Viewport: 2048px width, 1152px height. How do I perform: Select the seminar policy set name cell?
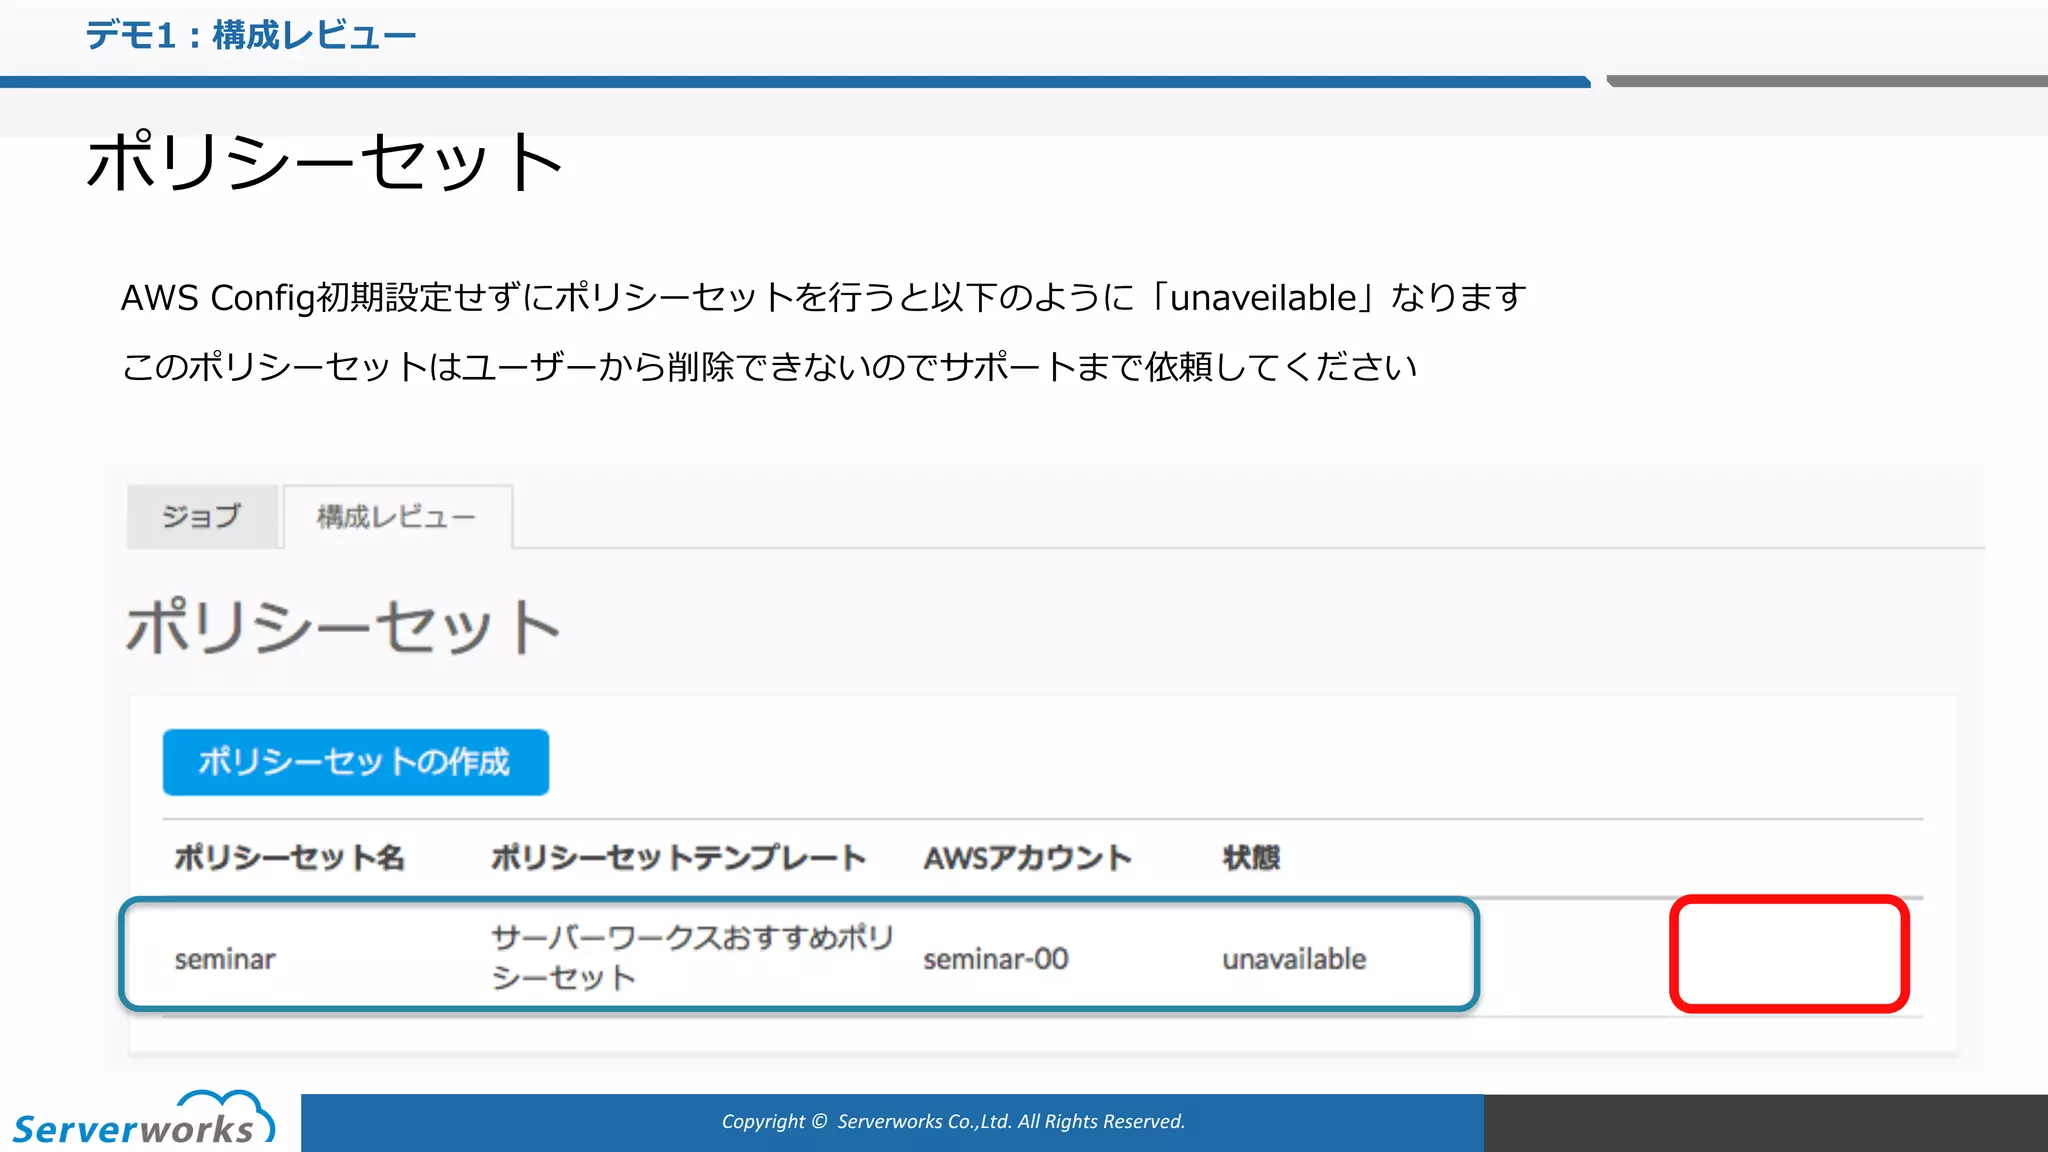225,959
